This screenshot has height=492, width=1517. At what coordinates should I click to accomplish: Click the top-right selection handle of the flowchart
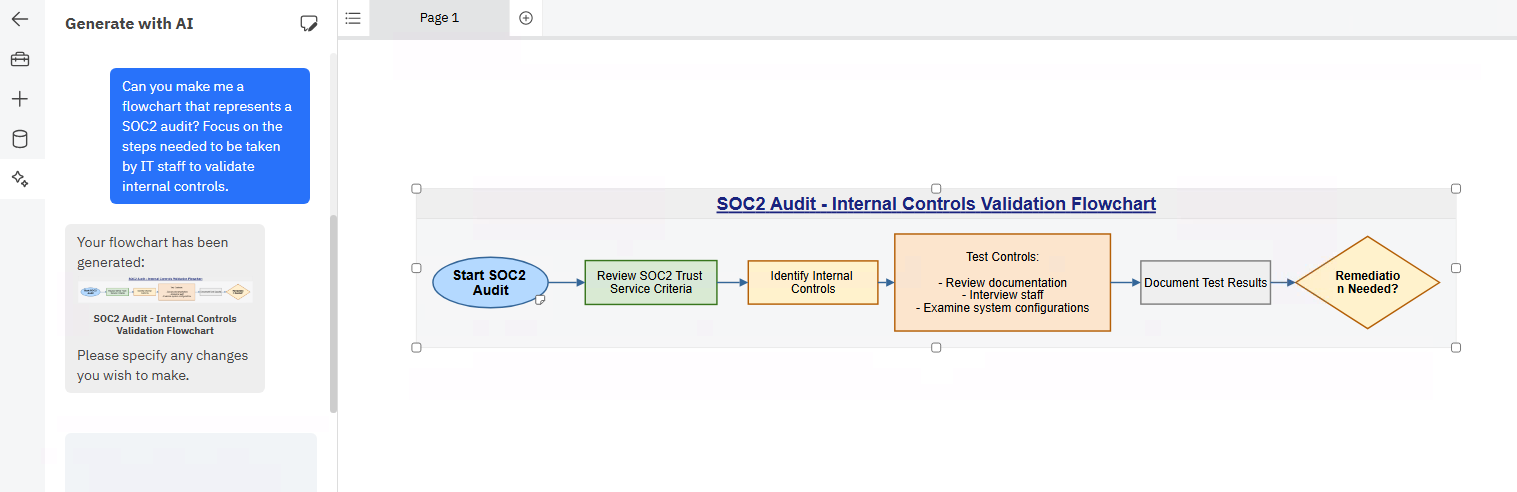coord(1456,188)
